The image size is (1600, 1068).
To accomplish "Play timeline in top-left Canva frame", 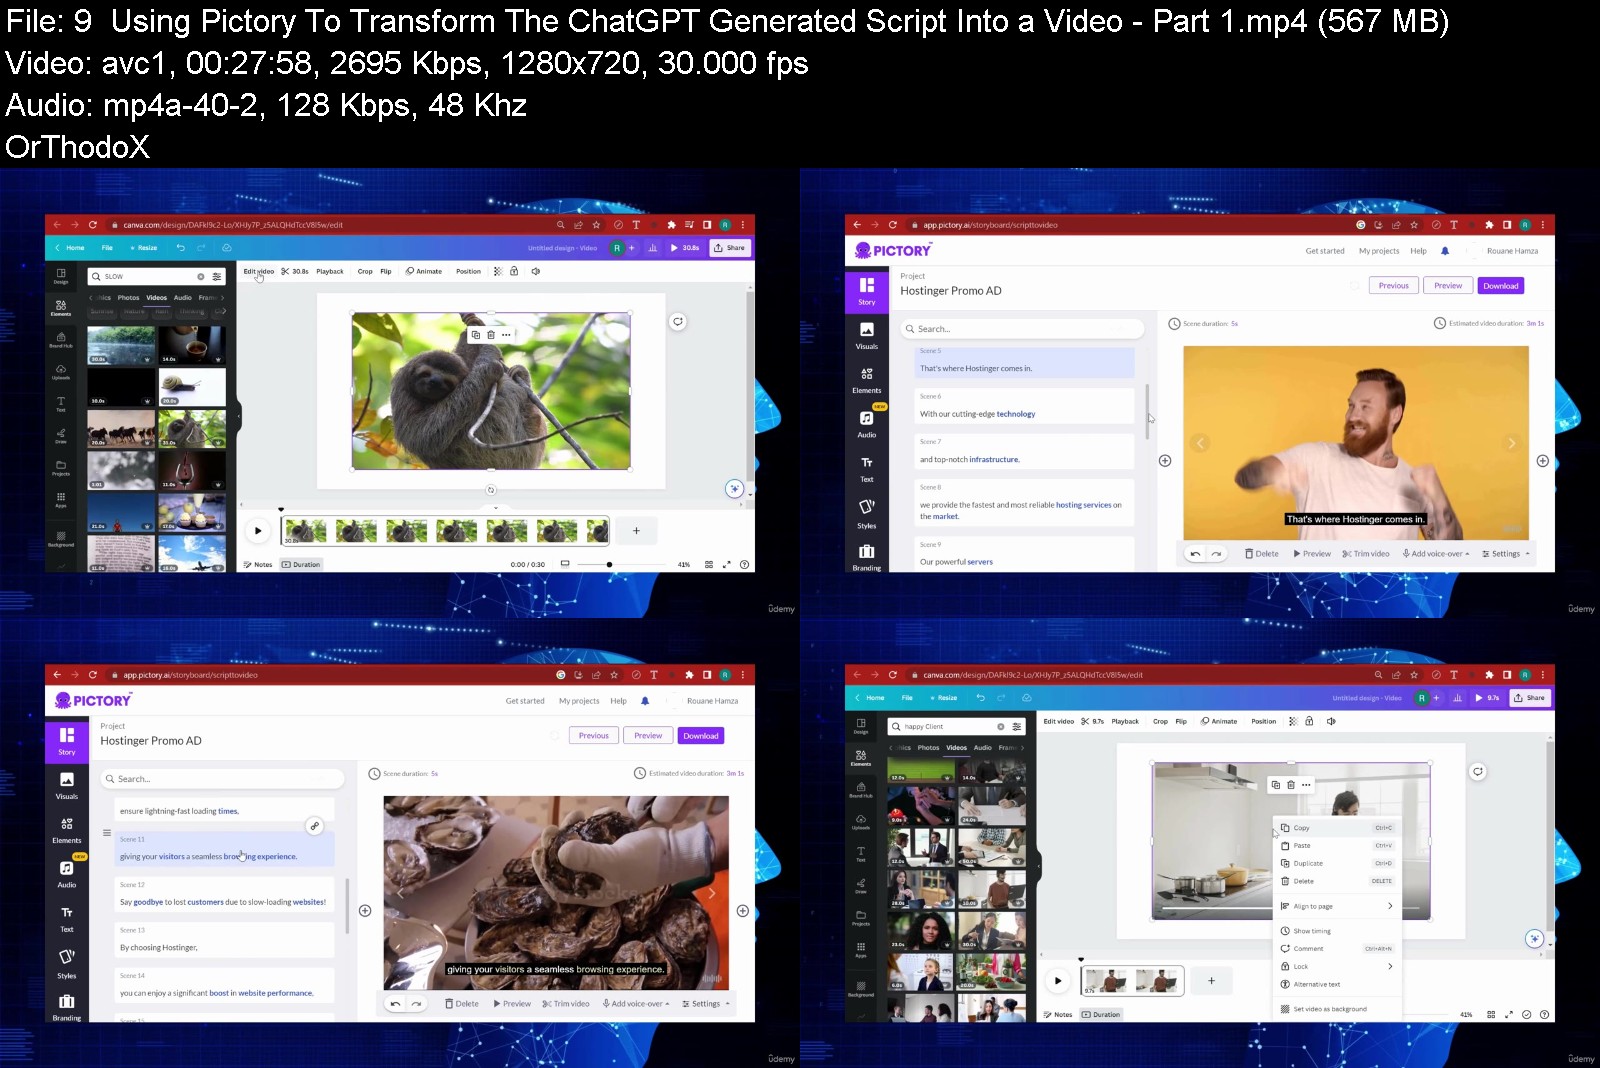I will point(258,531).
